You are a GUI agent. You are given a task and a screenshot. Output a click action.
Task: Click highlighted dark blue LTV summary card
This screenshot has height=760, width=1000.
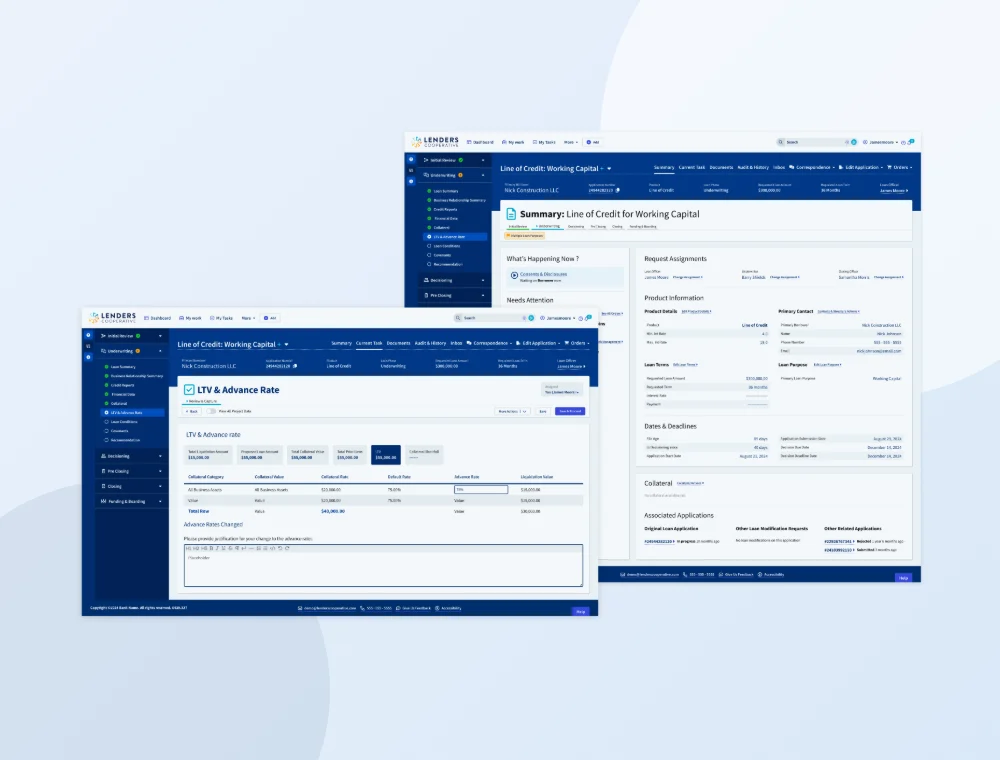pos(386,455)
